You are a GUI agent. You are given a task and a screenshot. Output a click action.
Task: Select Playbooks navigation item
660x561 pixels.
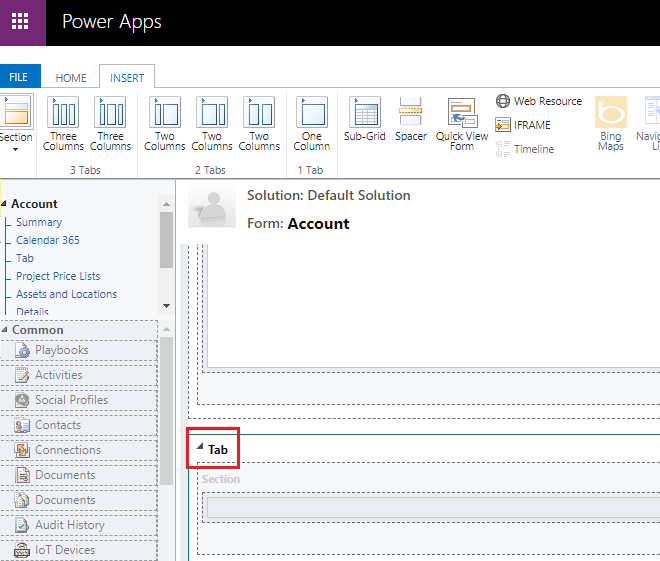click(79, 350)
